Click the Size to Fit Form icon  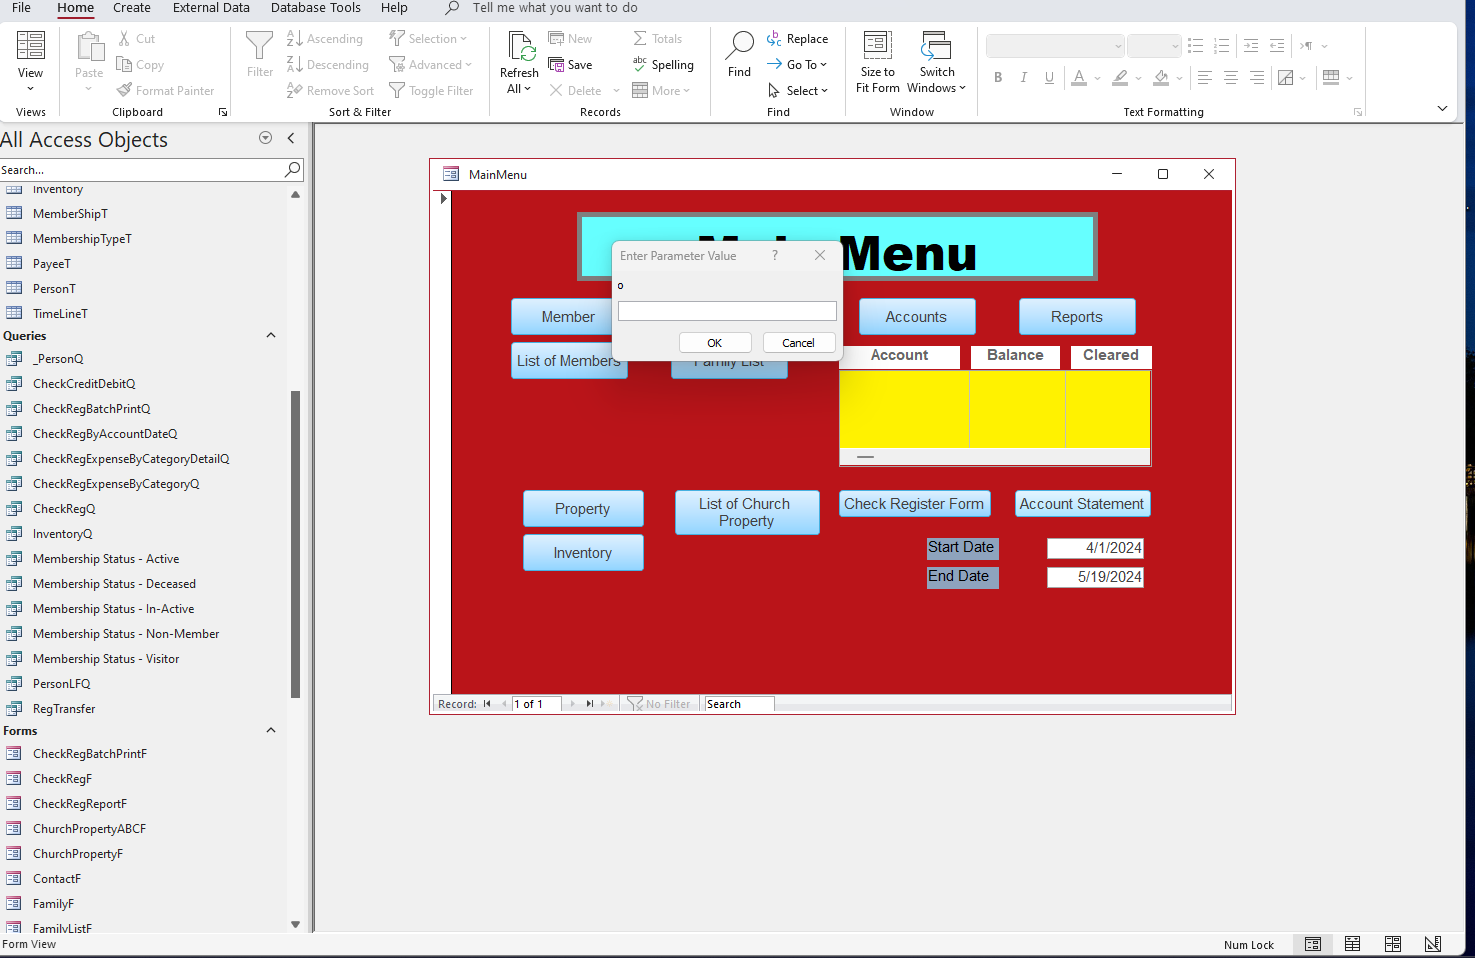(x=877, y=46)
